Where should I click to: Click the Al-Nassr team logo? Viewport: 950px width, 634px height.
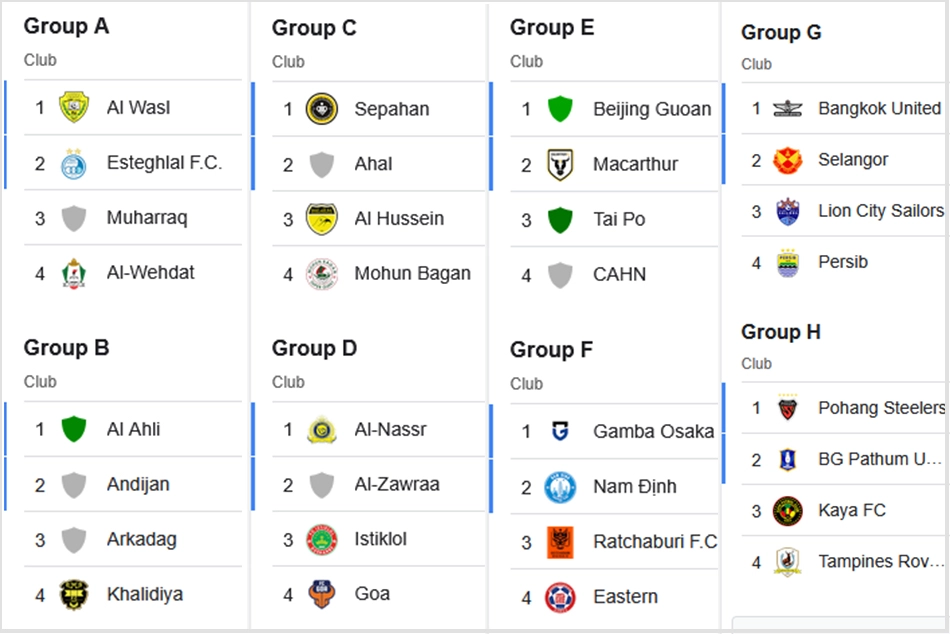click(x=321, y=430)
